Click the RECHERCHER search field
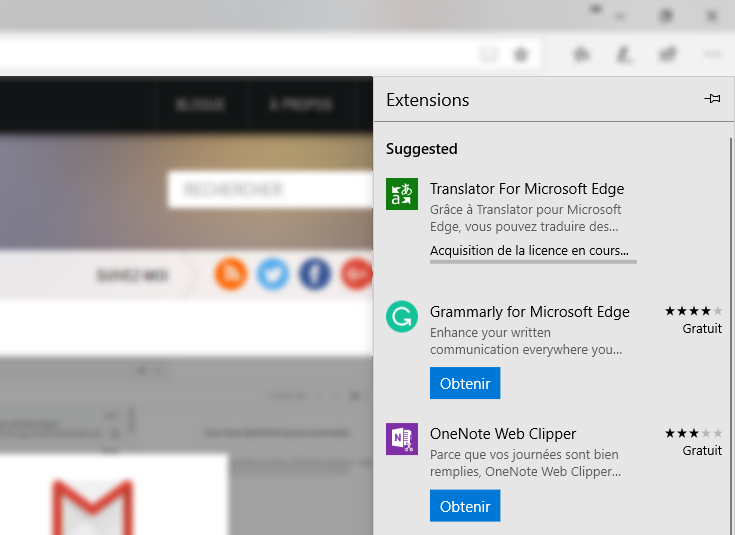The height and width of the screenshot is (535, 735). [x=270, y=189]
